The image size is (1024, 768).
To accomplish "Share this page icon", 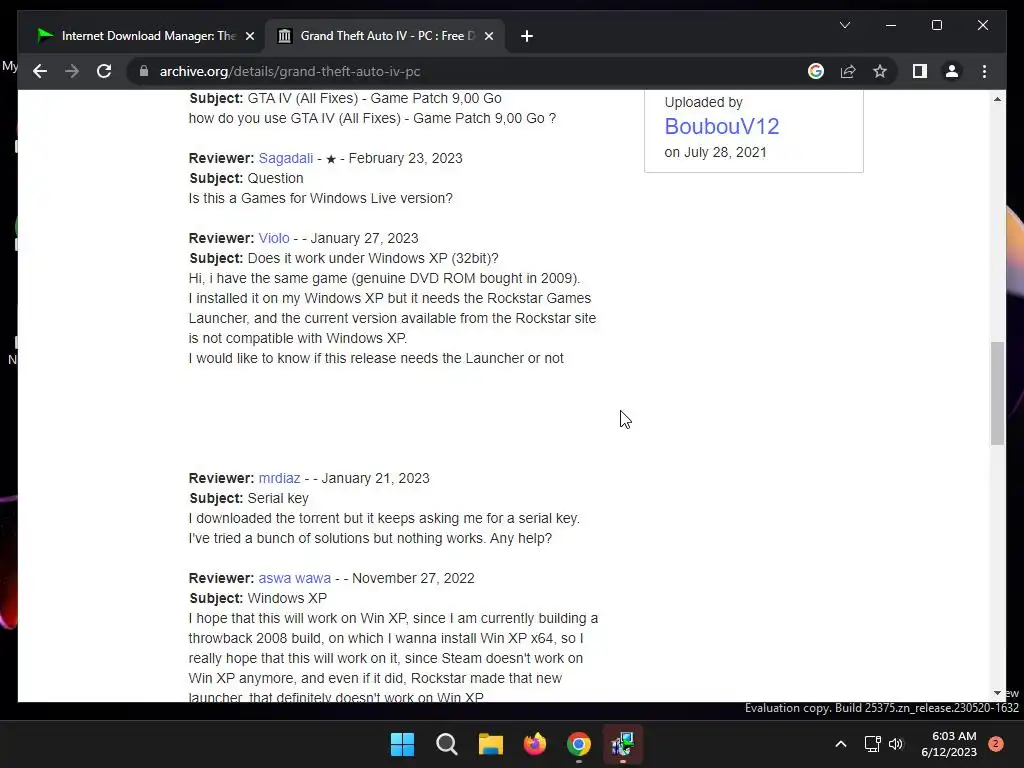I will (848, 71).
